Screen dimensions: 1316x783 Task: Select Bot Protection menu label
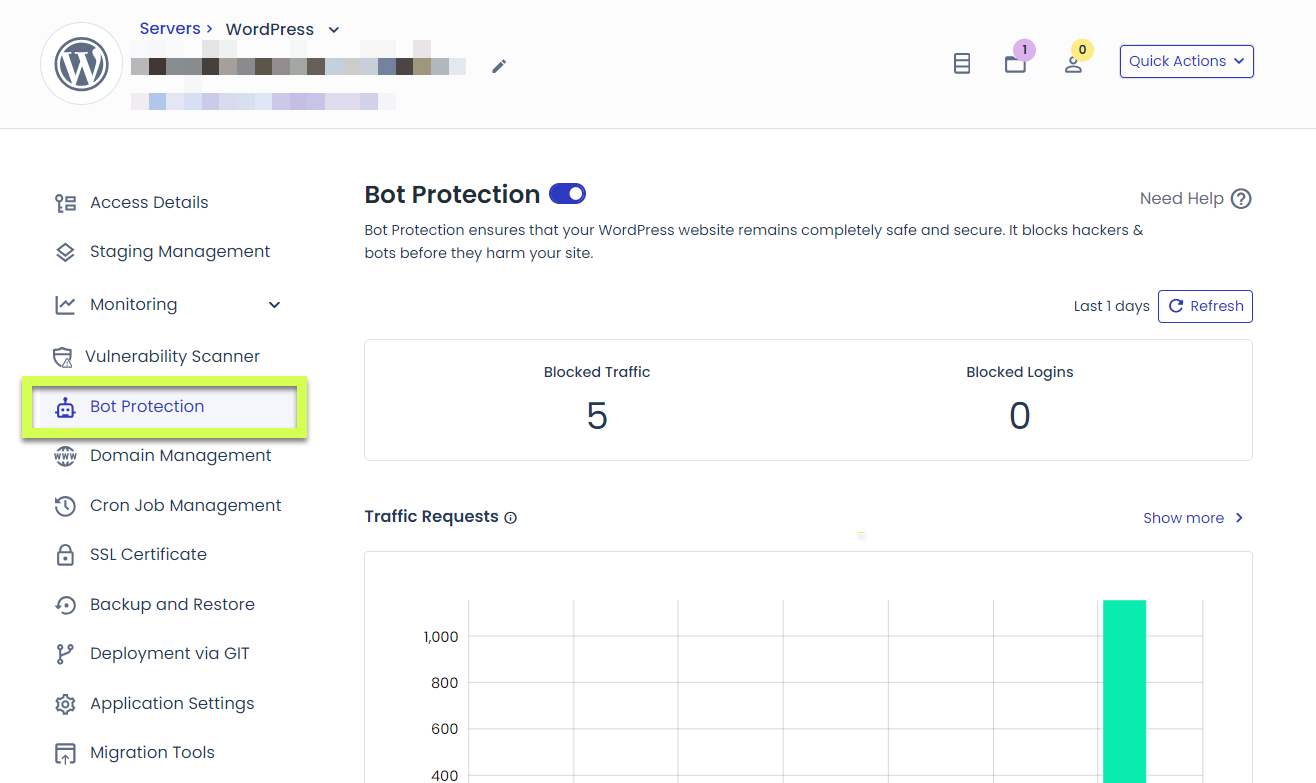tap(147, 407)
